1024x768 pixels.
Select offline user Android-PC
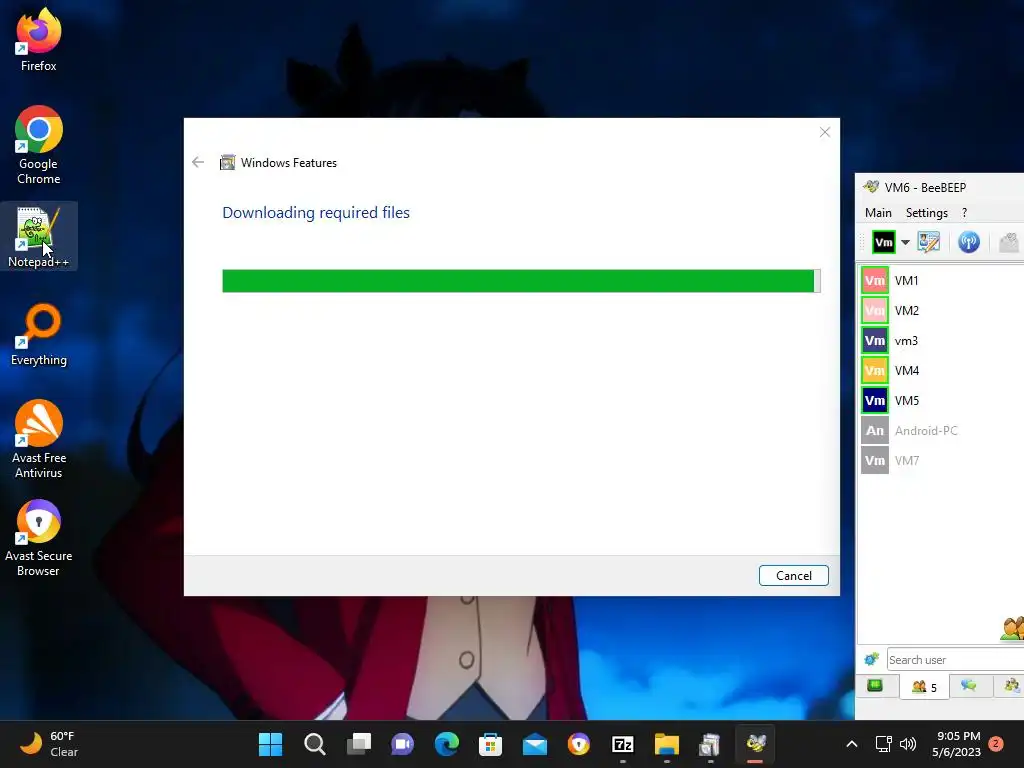coord(940,431)
